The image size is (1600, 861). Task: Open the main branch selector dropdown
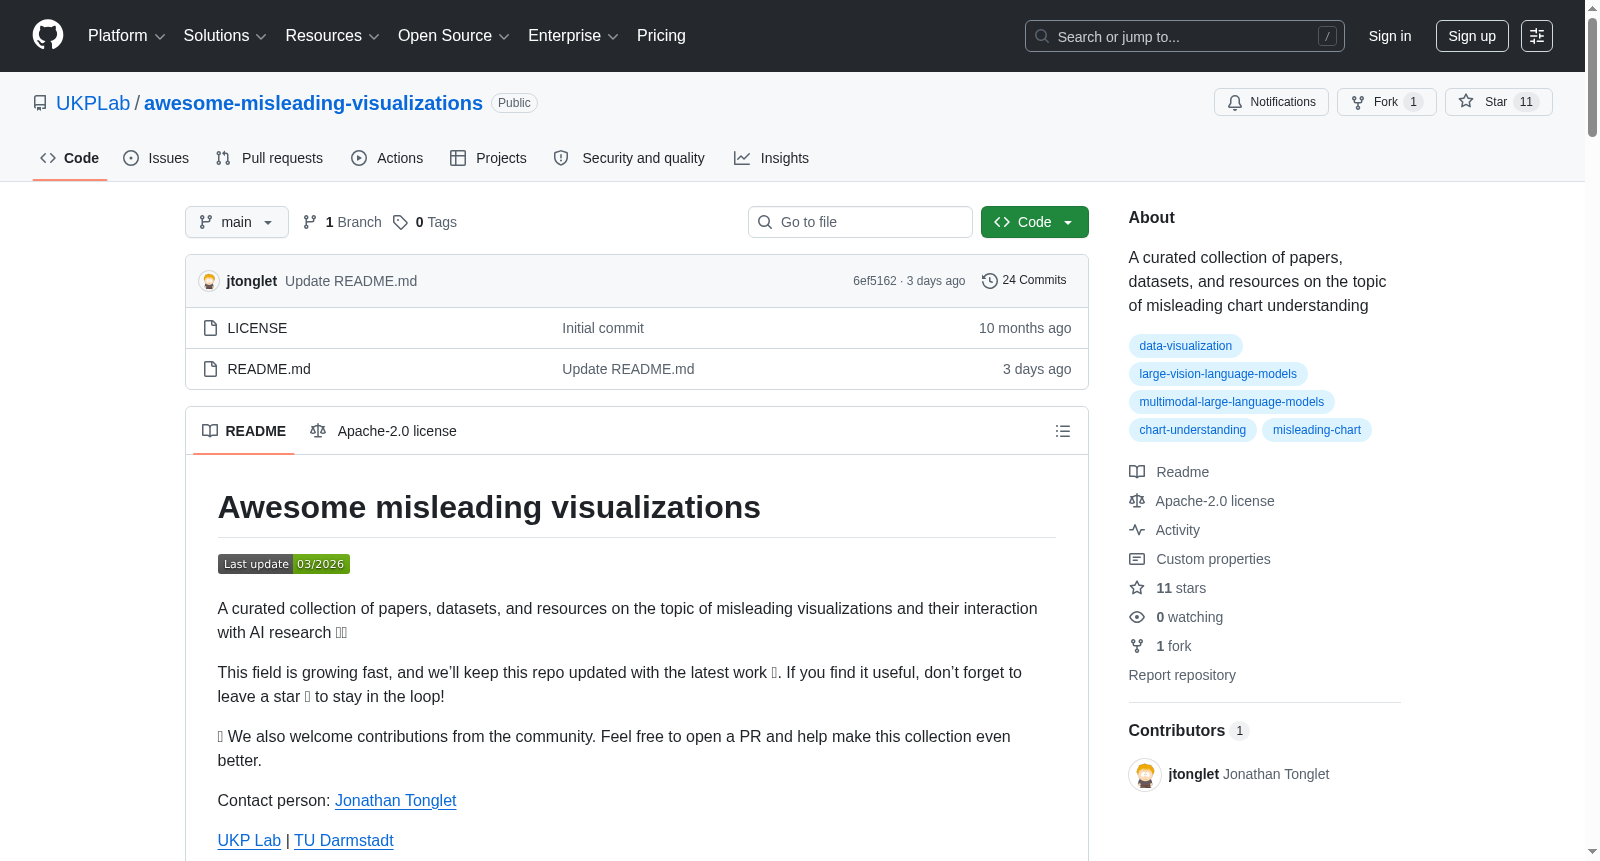click(x=236, y=222)
